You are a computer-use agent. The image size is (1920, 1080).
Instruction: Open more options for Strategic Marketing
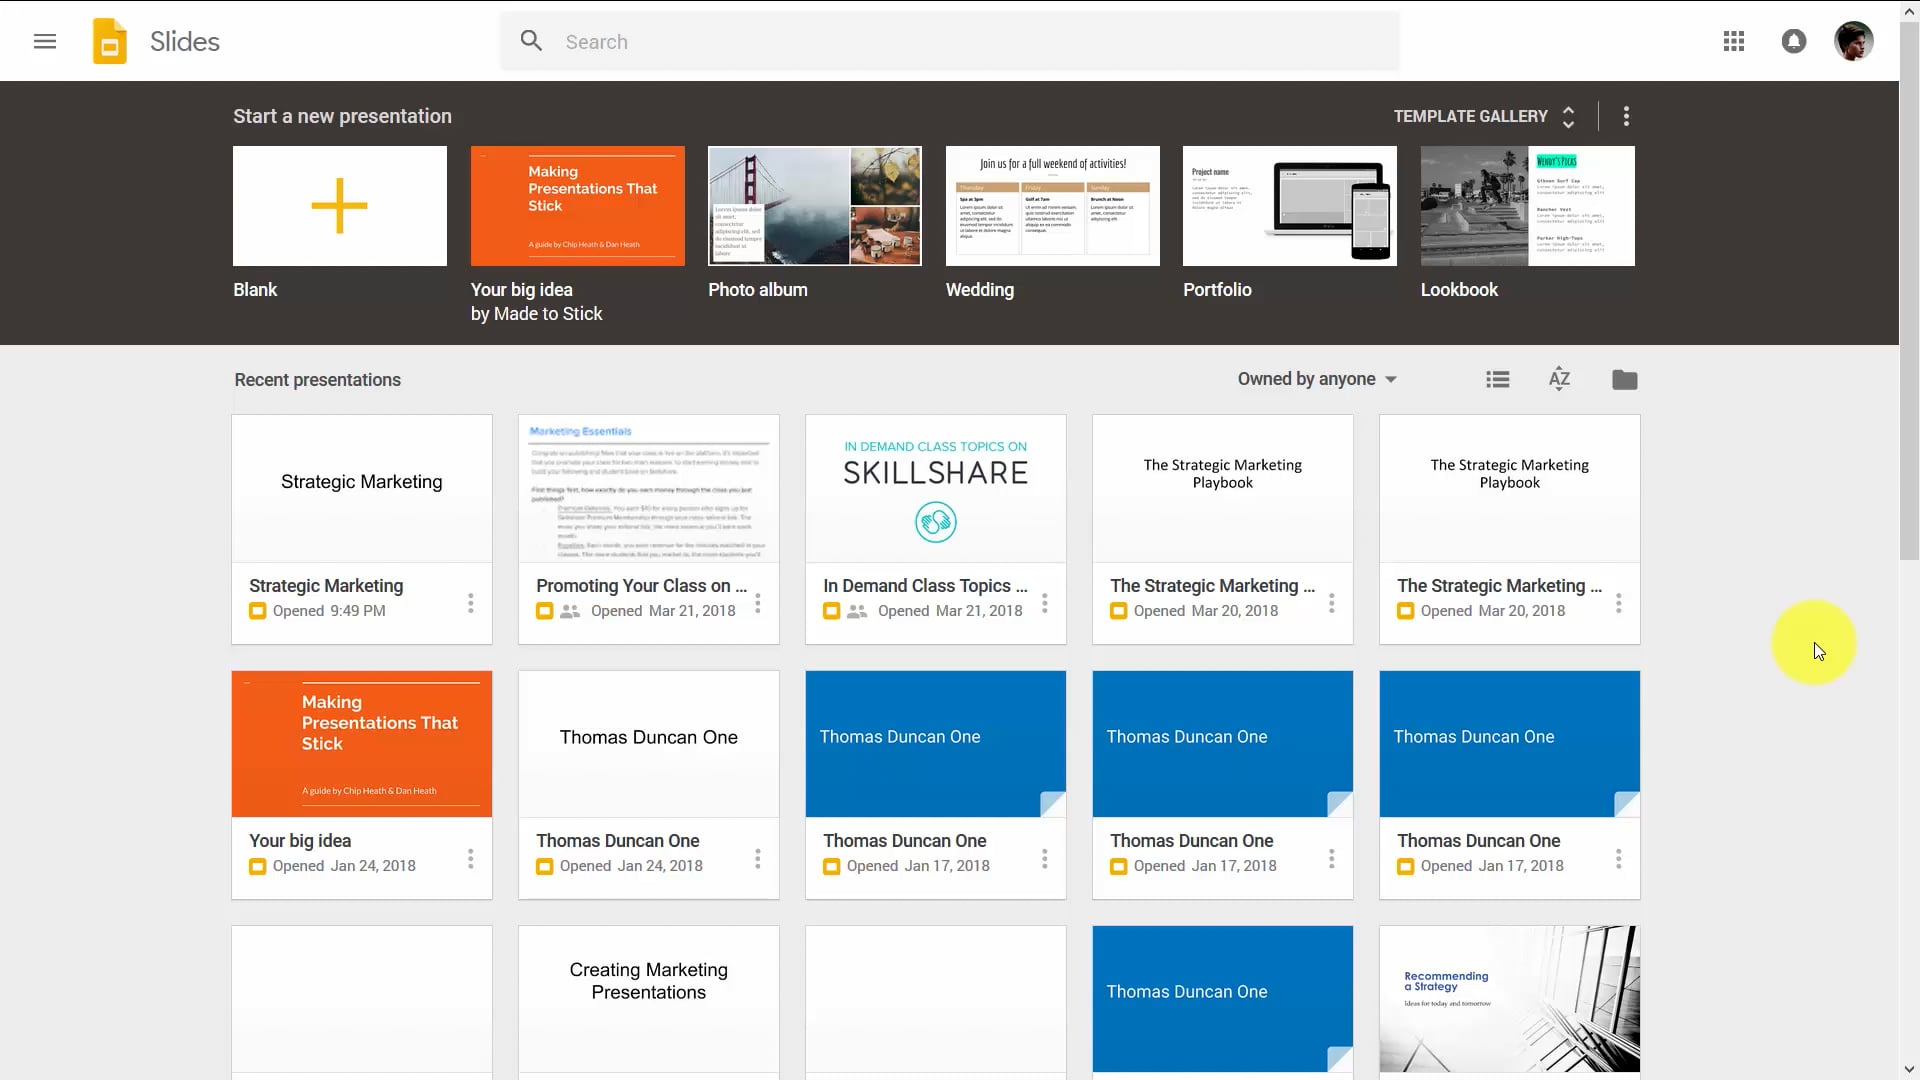(470, 603)
